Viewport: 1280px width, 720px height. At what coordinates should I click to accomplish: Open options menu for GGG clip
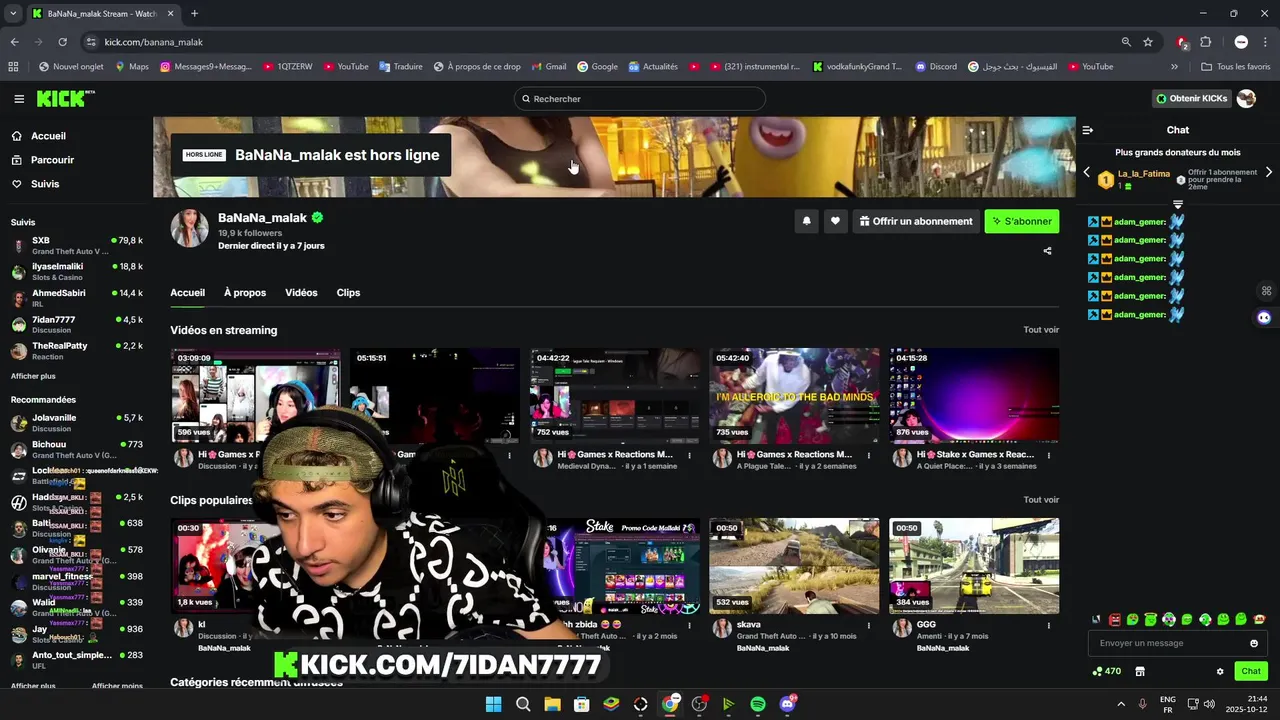click(x=1049, y=626)
